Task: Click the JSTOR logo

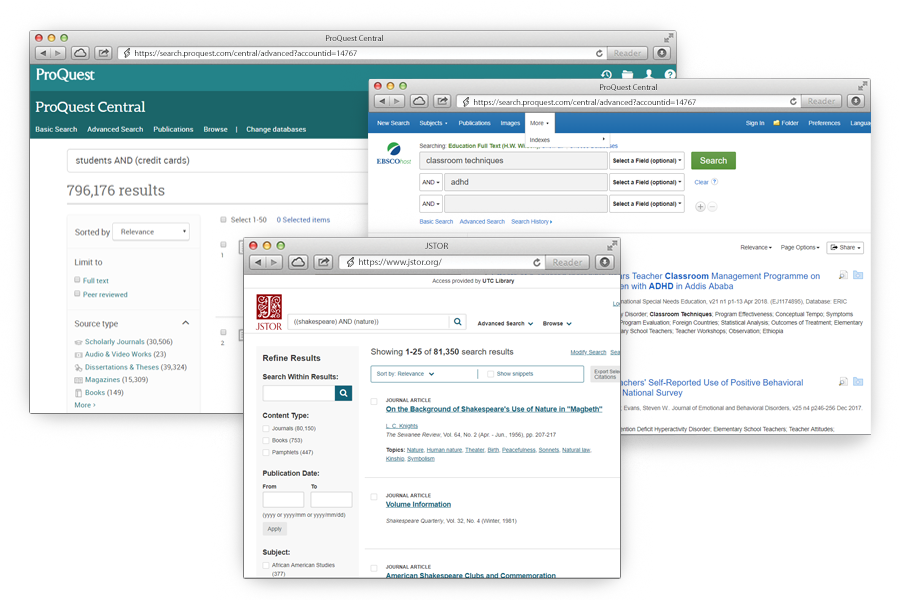Action: click(x=269, y=312)
